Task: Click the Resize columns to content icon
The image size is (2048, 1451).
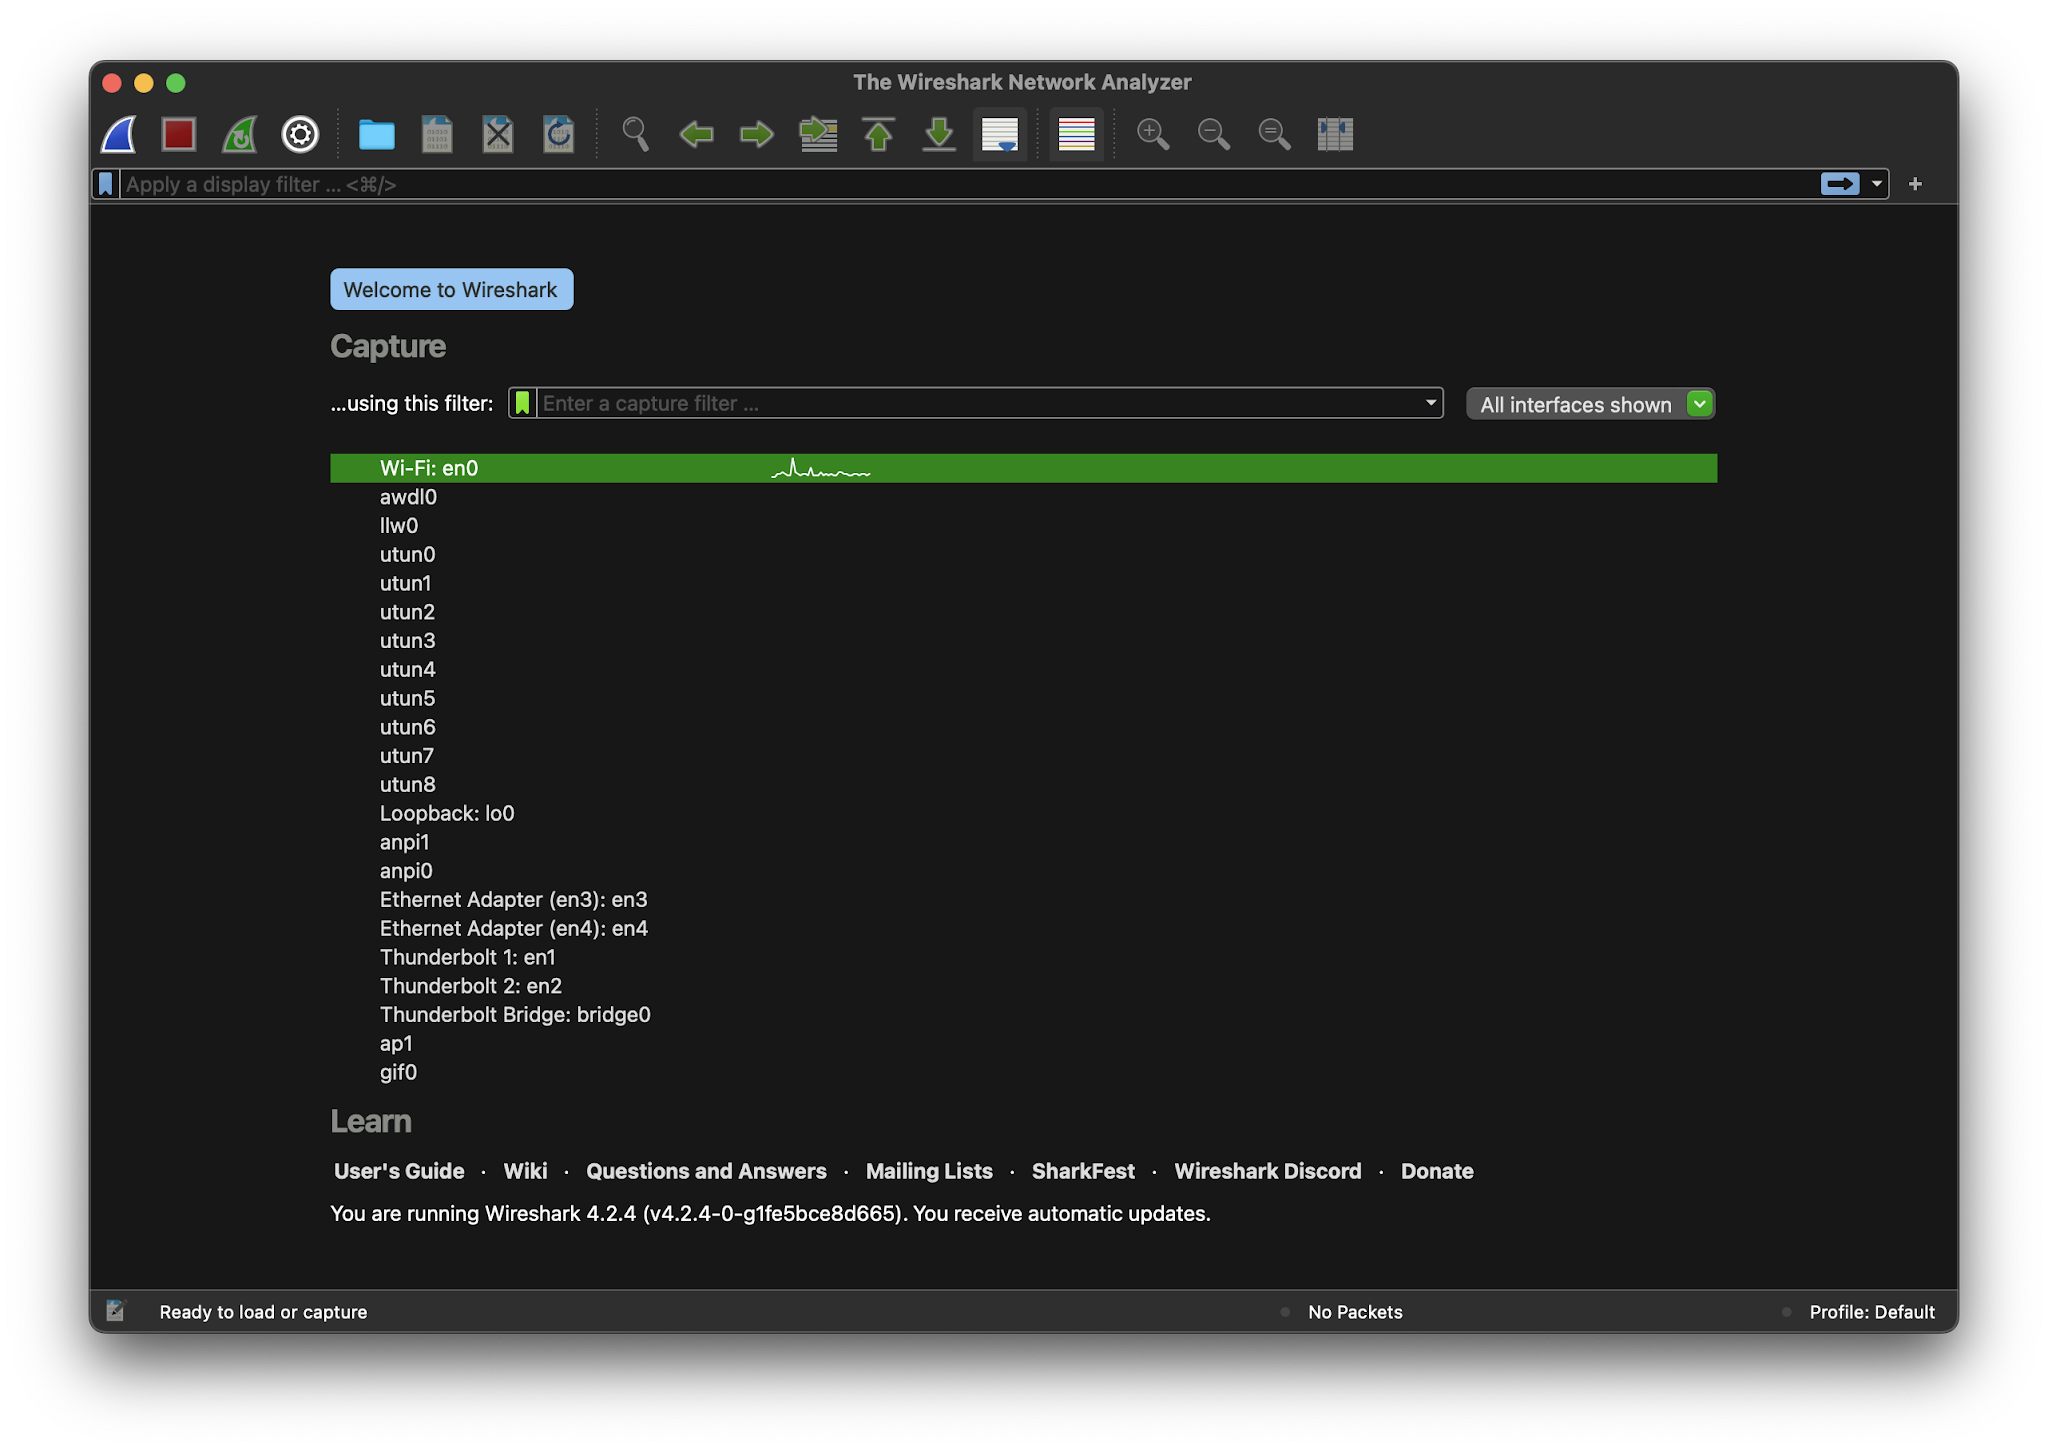Action: (1335, 134)
